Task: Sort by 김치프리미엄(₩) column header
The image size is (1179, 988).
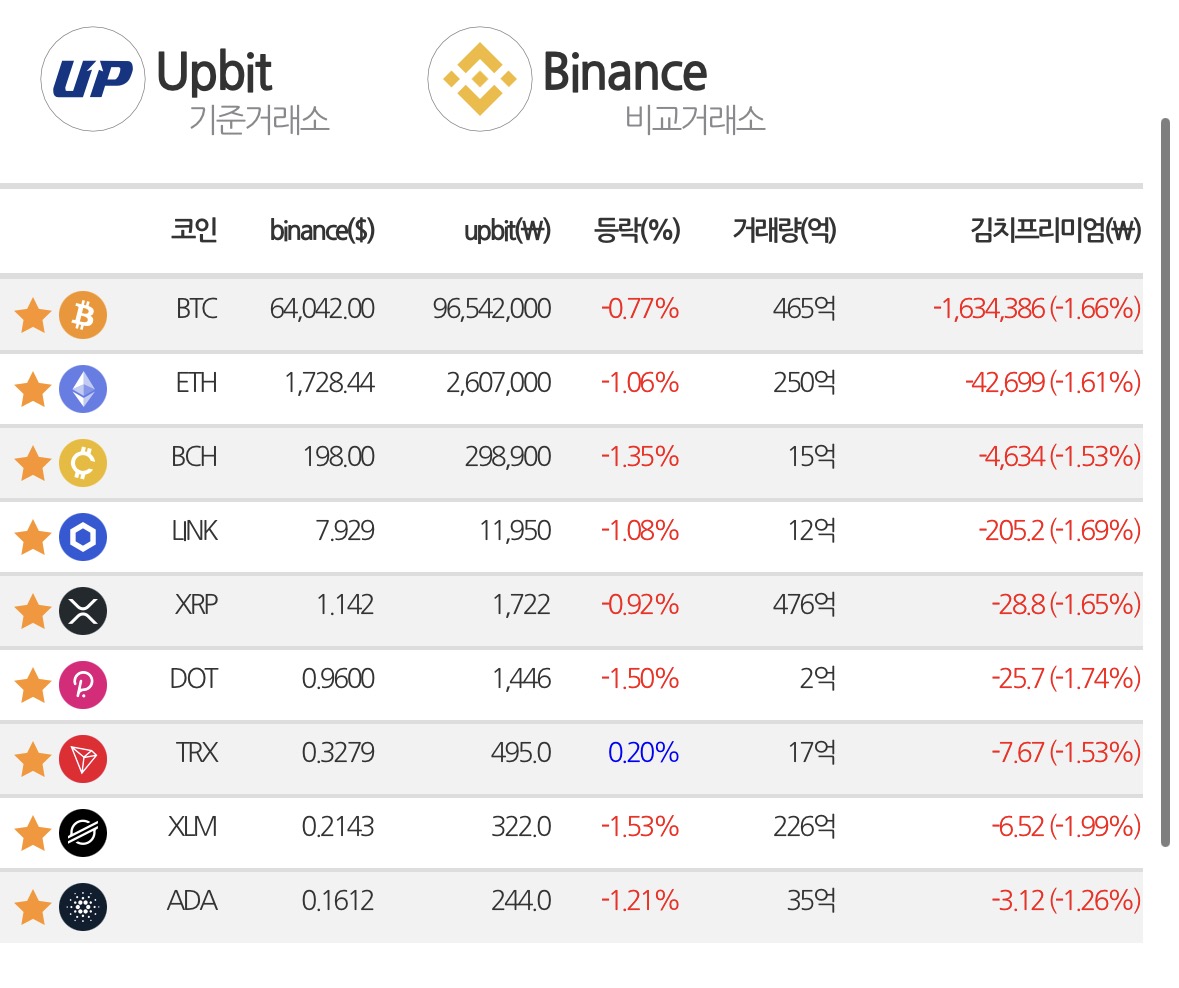Action: tap(1056, 230)
